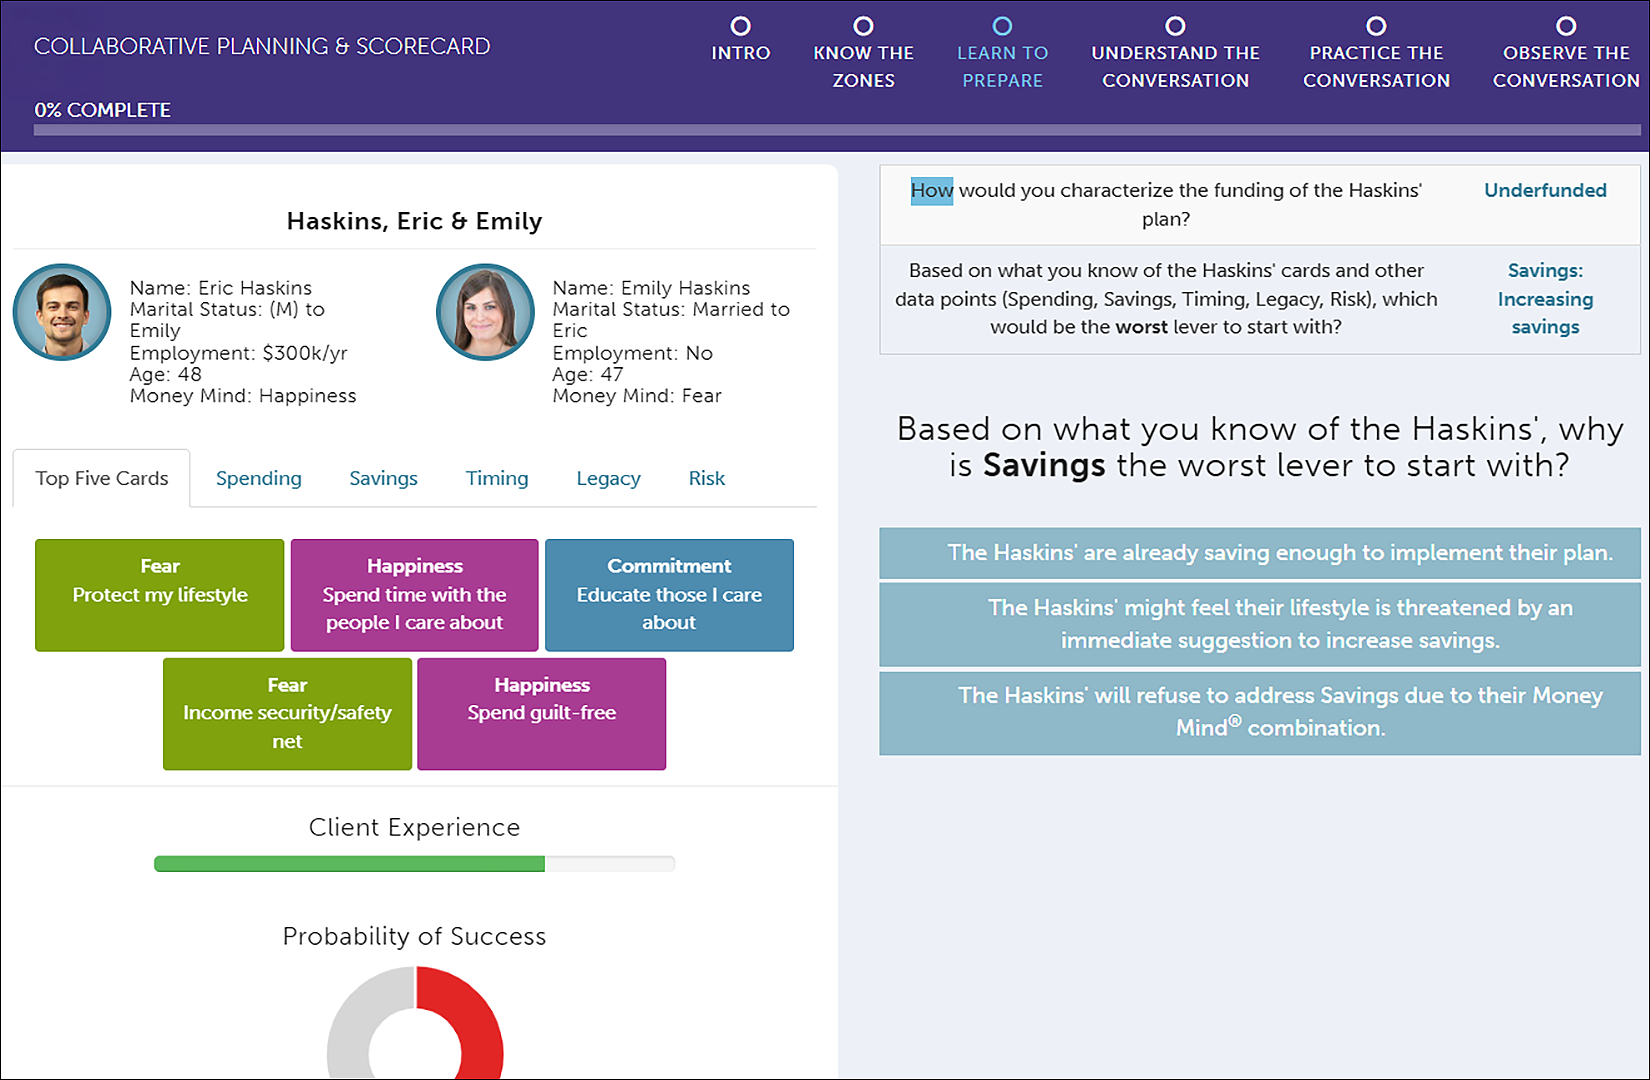Open the Understand the Conversation step circle
1650x1080 pixels.
(1175, 26)
